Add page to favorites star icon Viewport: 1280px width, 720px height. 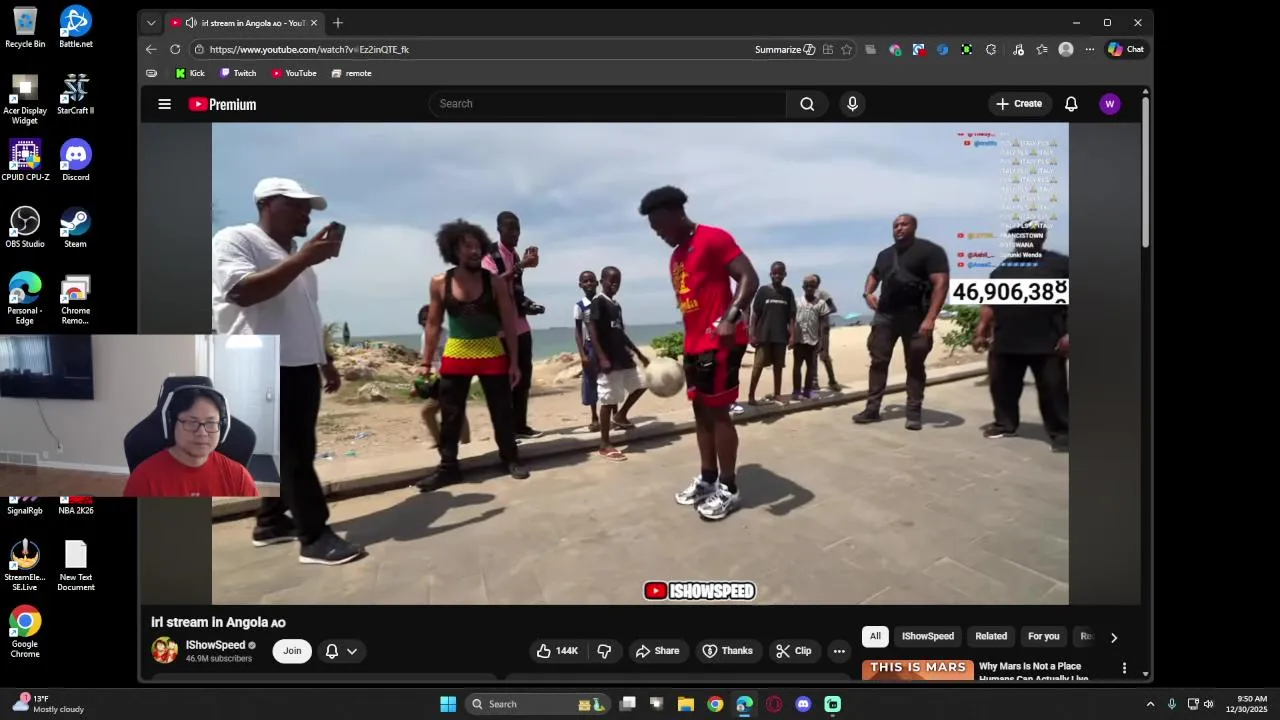[x=846, y=49]
